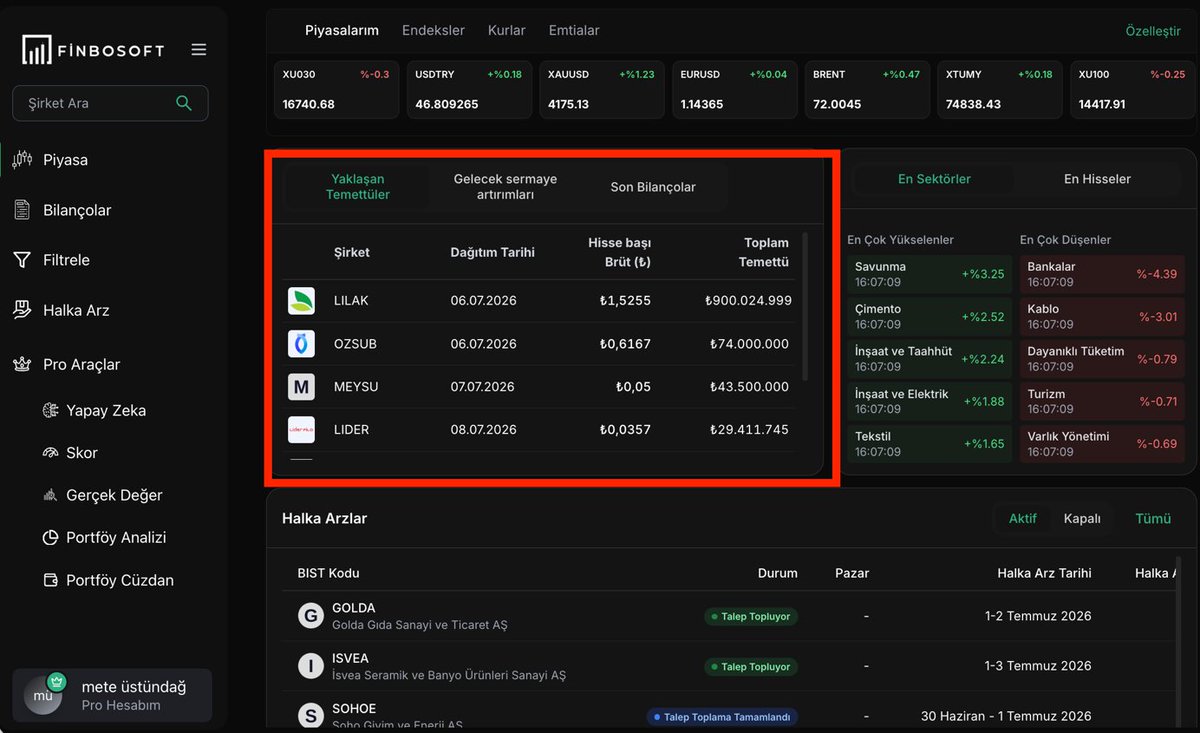Open the Bilançolar section
1200x733 pixels.
click(77, 210)
